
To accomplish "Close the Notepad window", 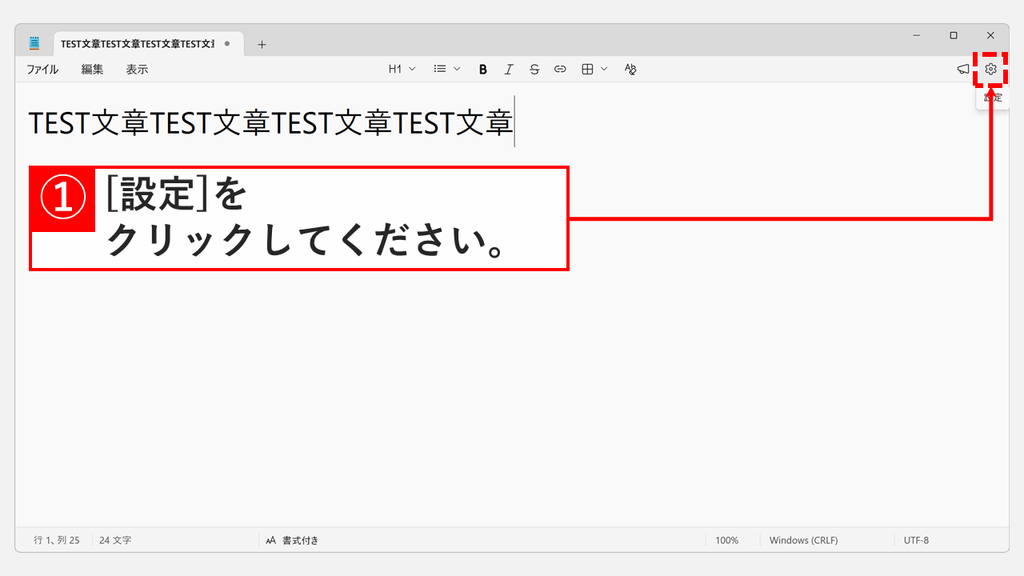I will tap(991, 35).
